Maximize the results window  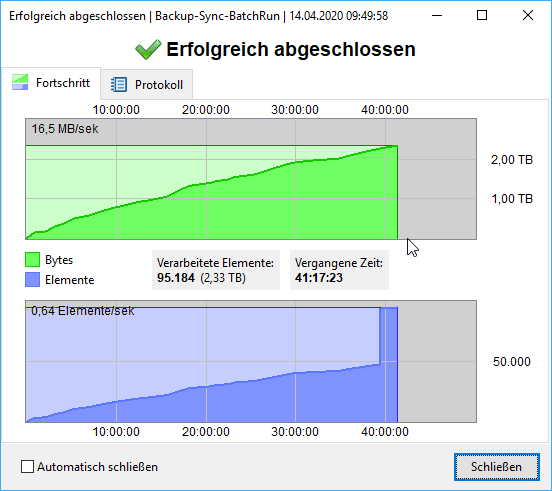482,15
